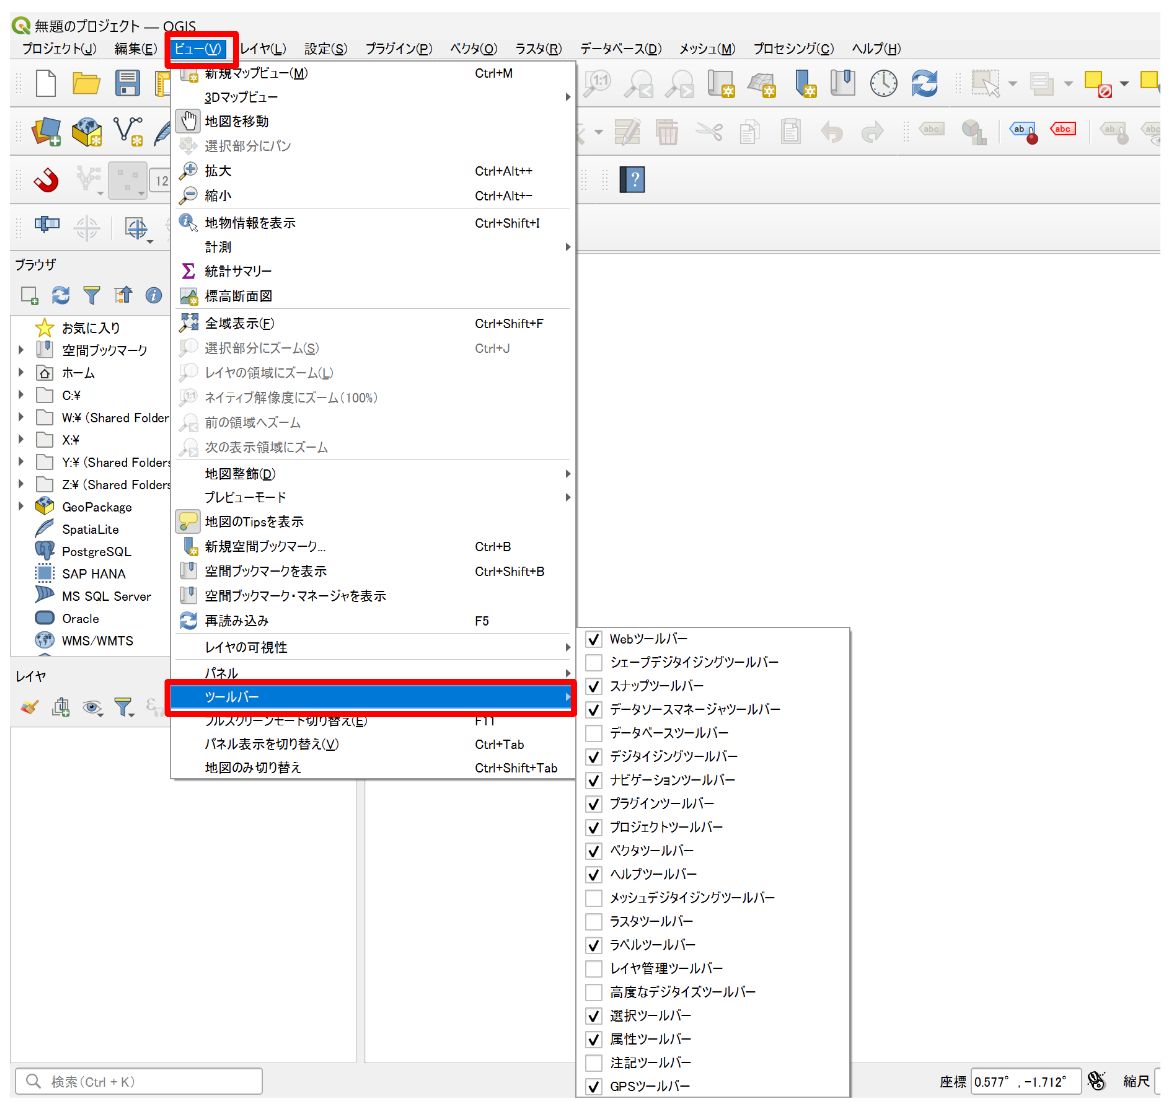1176x1102 pixels.
Task: Open the プラグイン menu
Action: (399, 49)
